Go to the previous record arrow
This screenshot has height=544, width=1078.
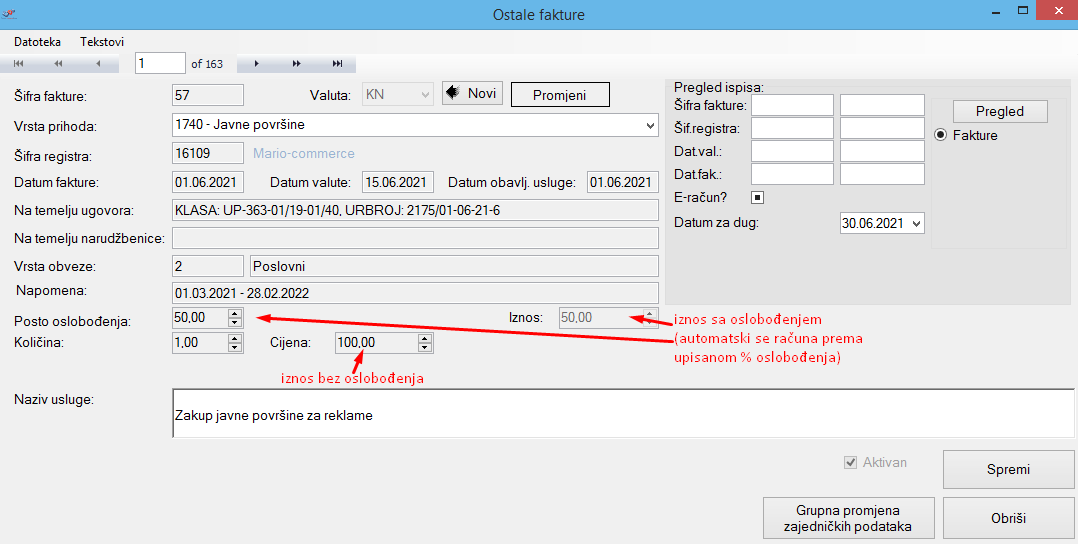(98, 64)
